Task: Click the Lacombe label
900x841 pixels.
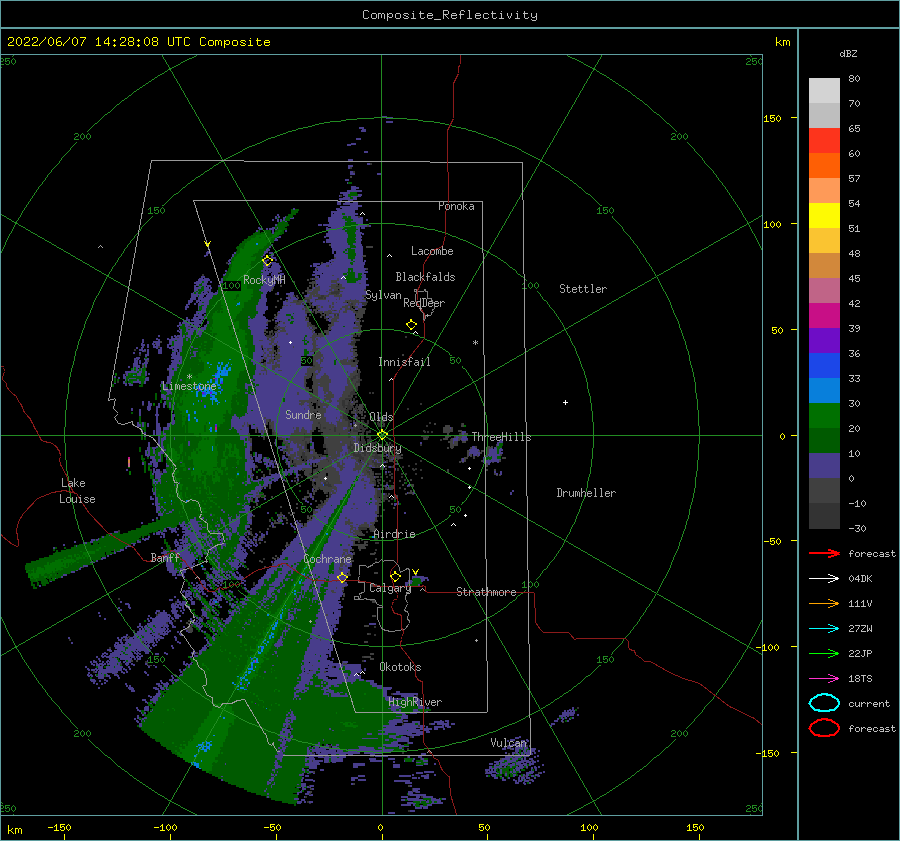Action: coord(432,251)
